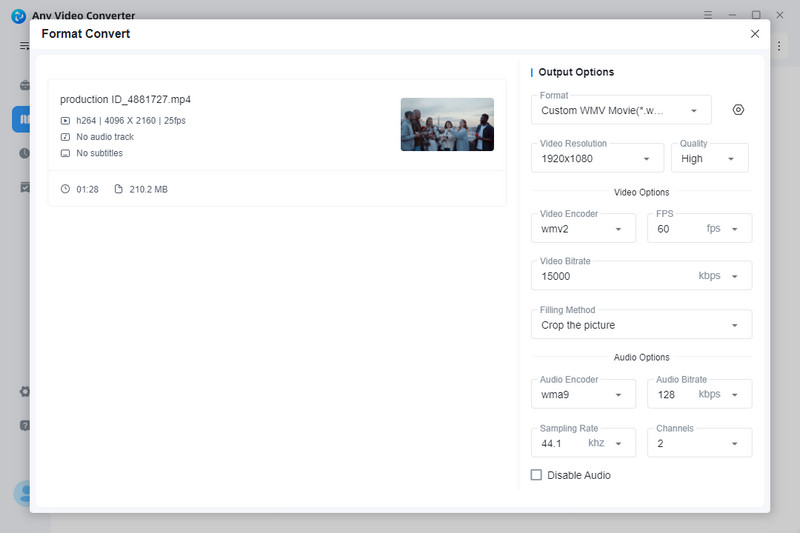
Task: Click the sidebar menu toggle icon
Action: pyautogui.click(x=24, y=46)
